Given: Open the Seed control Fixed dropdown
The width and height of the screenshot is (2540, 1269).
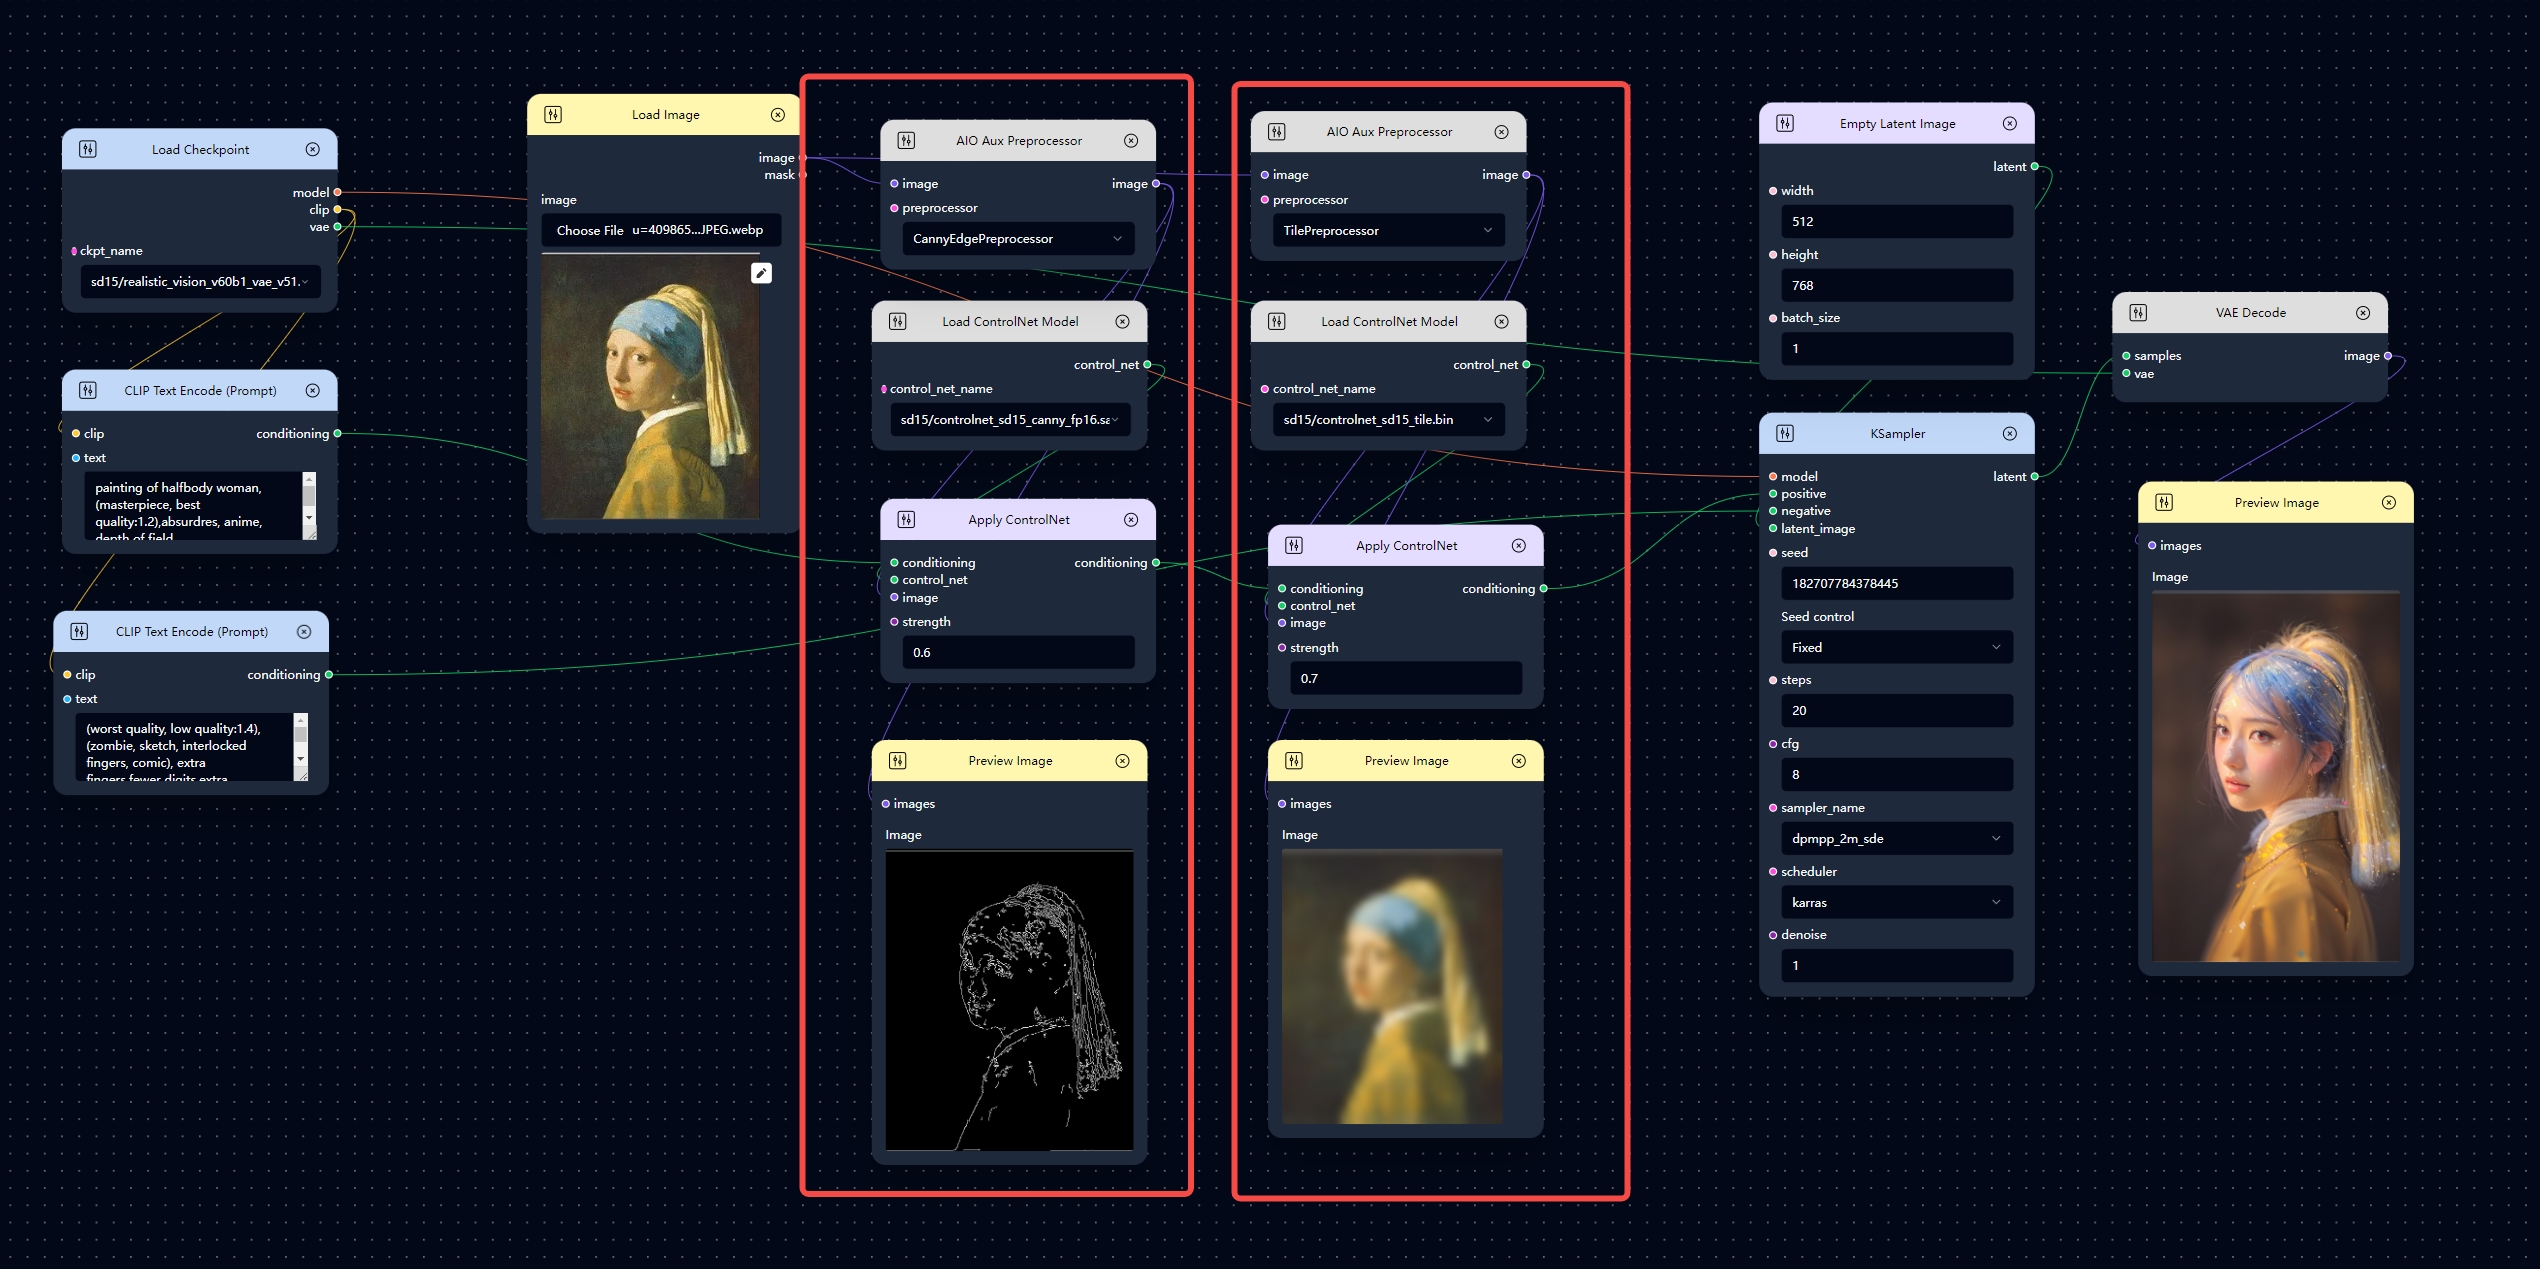Looking at the screenshot, I should pyautogui.click(x=1897, y=647).
